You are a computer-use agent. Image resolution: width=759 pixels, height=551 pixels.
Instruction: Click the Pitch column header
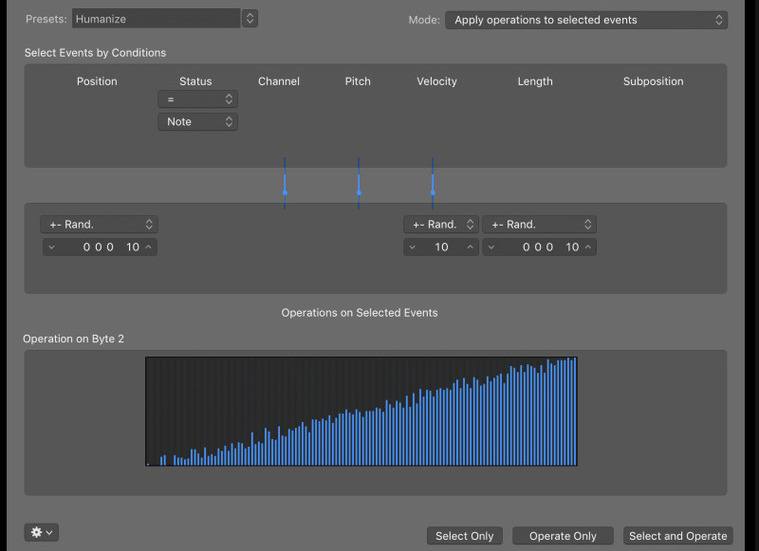coord(358,81)
